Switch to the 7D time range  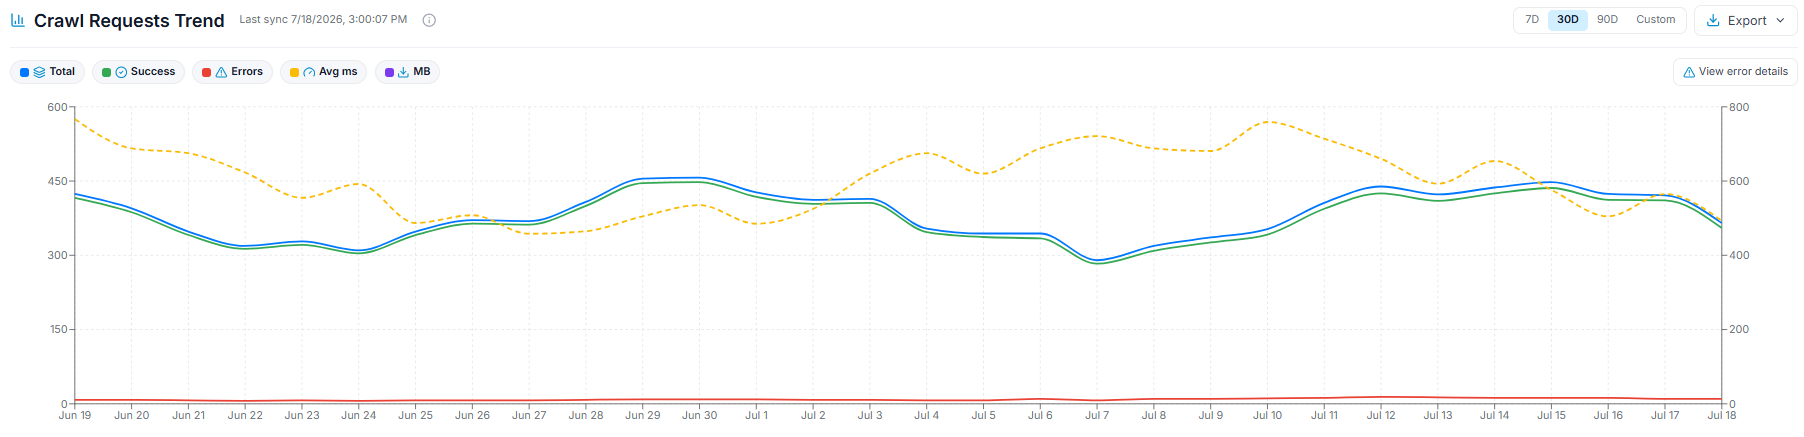coord(1532,20)
